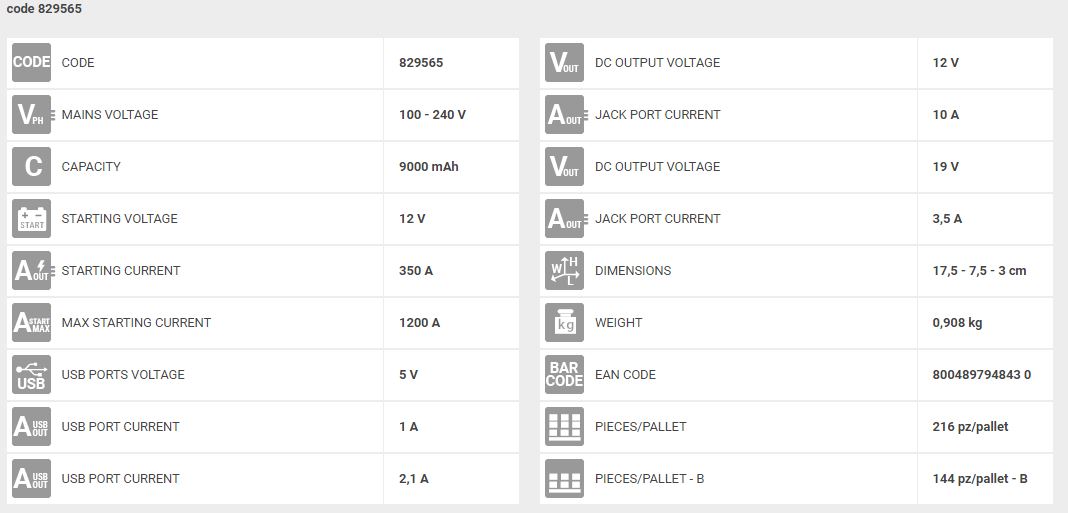Click the max starting current icon
This screenshot has width=1068, height=513.
tap(31, 323)
